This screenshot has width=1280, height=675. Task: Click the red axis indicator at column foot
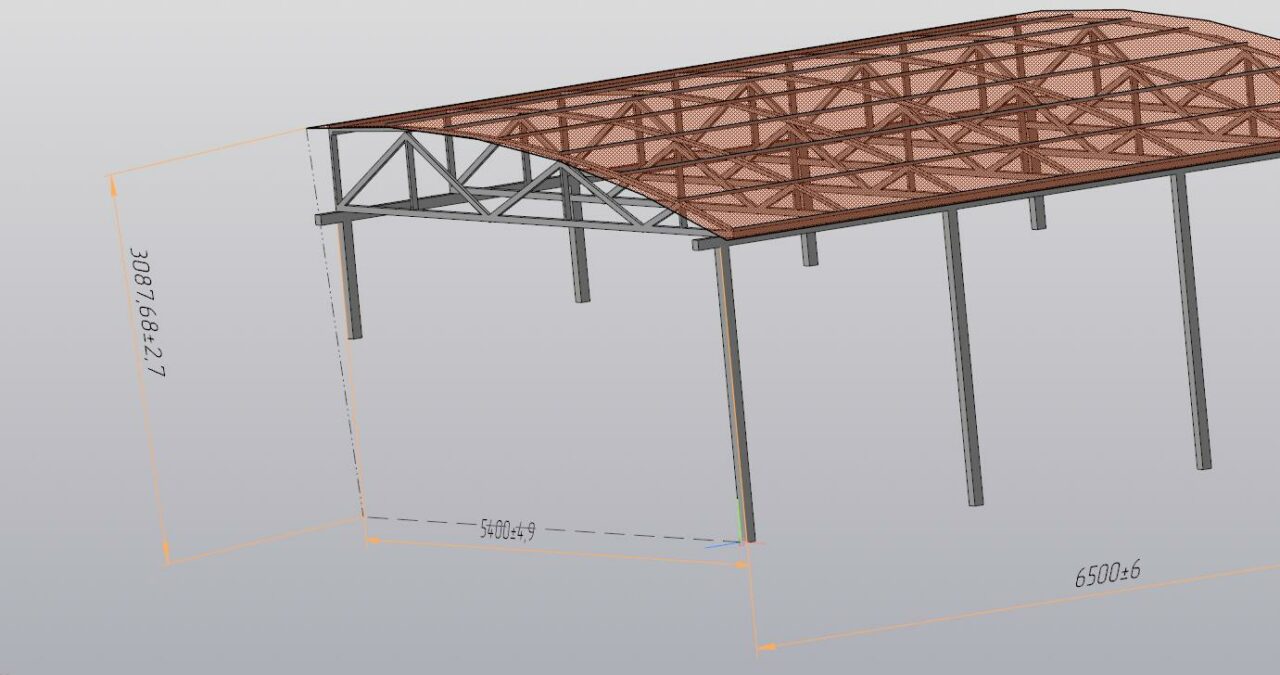point(757,543)
